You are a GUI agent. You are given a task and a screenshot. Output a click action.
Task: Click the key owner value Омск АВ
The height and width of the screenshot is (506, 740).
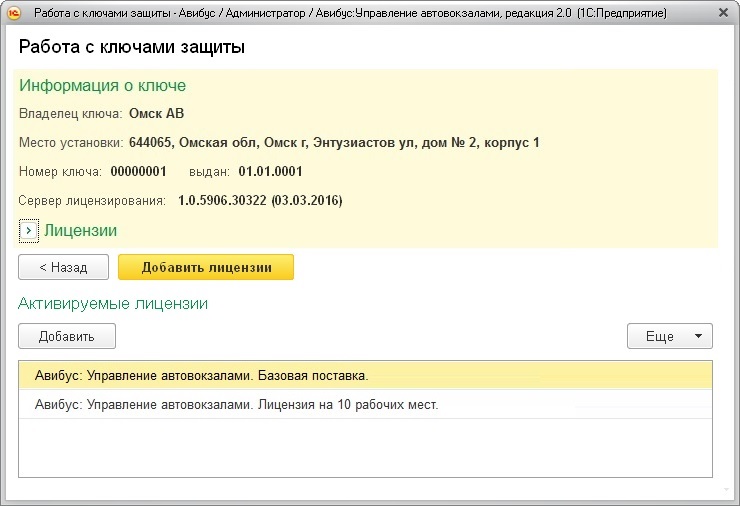tap(156, 114)
